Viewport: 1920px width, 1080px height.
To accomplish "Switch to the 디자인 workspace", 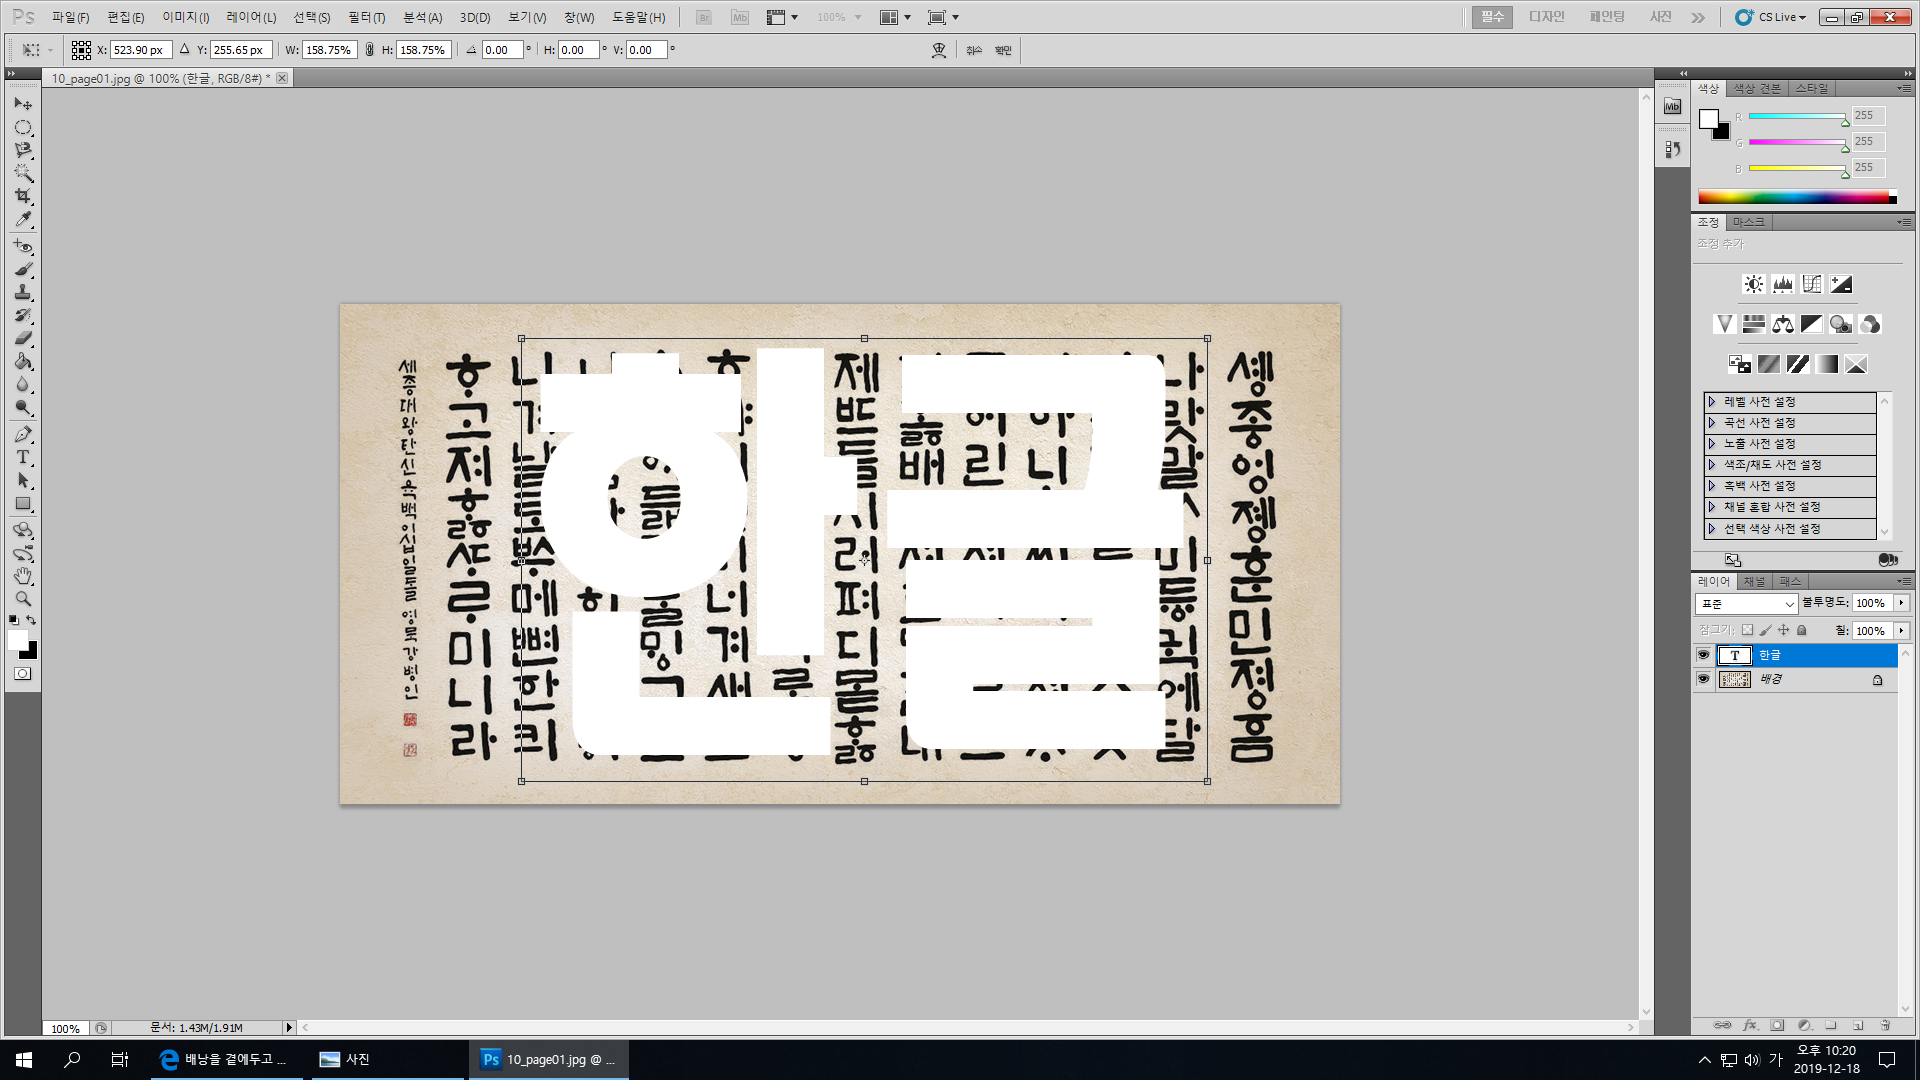I will pyautogui.click(x=1546, y=17).
